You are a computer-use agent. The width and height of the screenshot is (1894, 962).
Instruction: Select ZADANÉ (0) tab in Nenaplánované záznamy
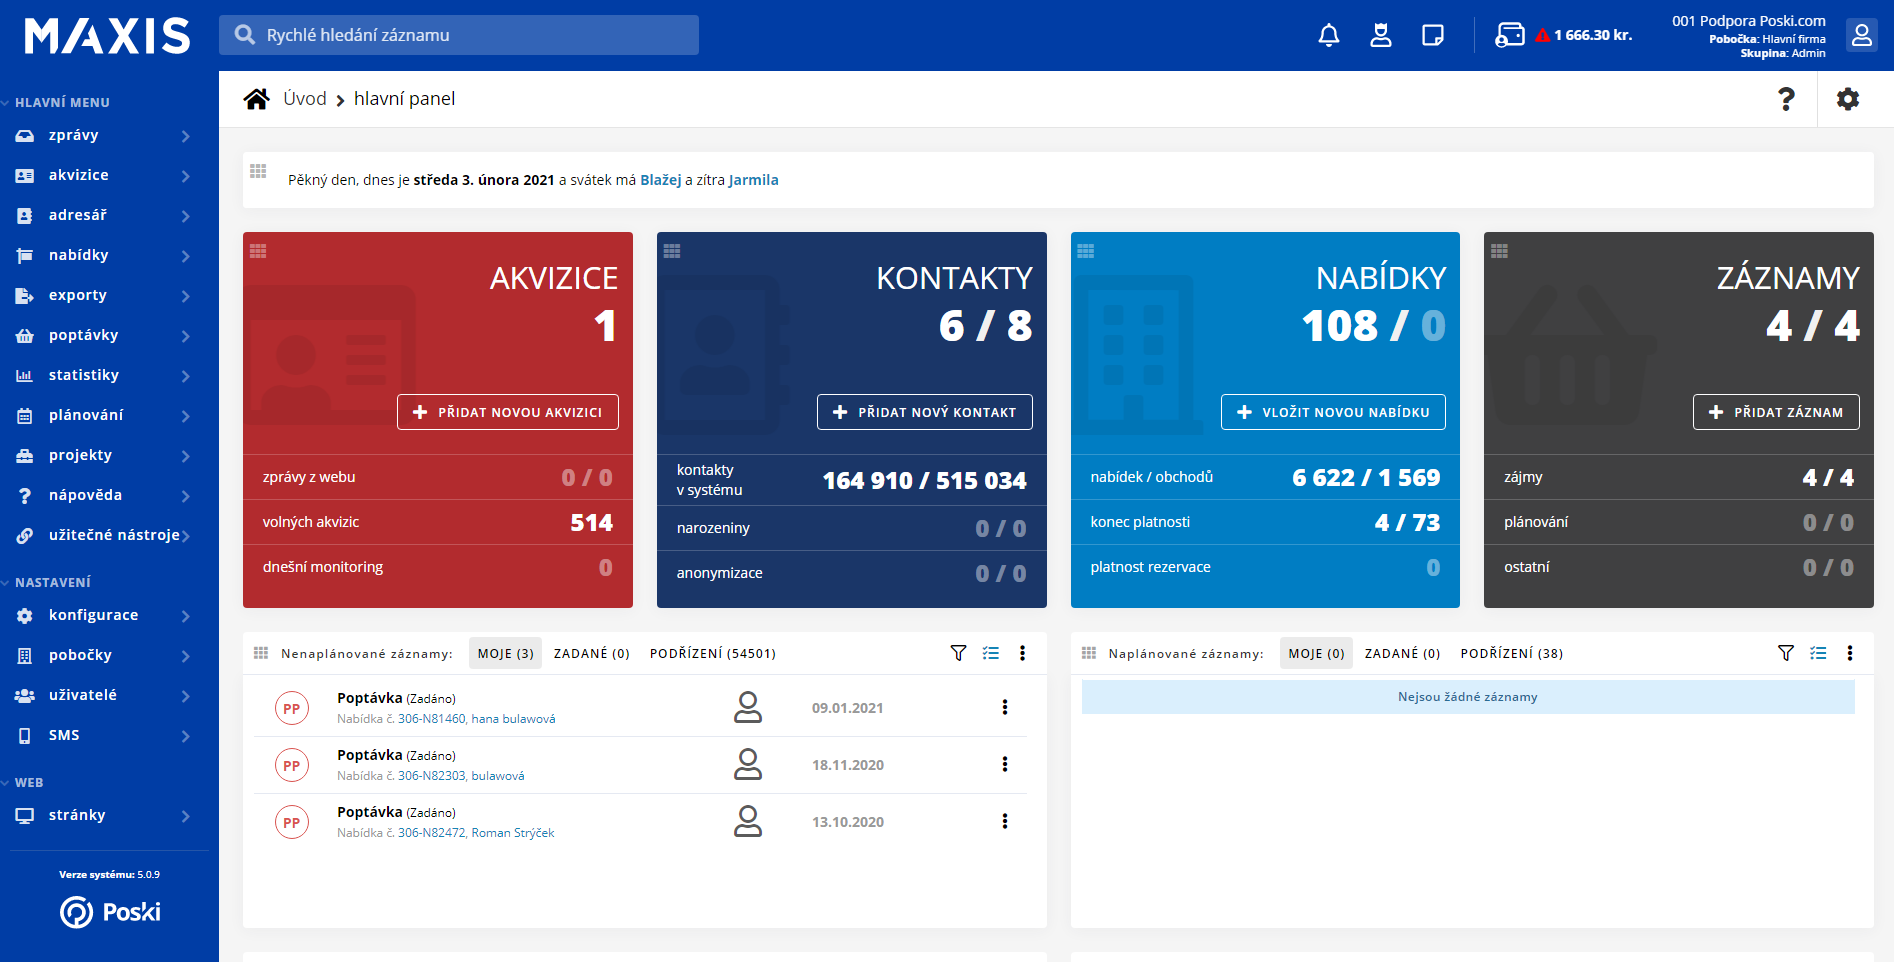(x=592, y=653)
